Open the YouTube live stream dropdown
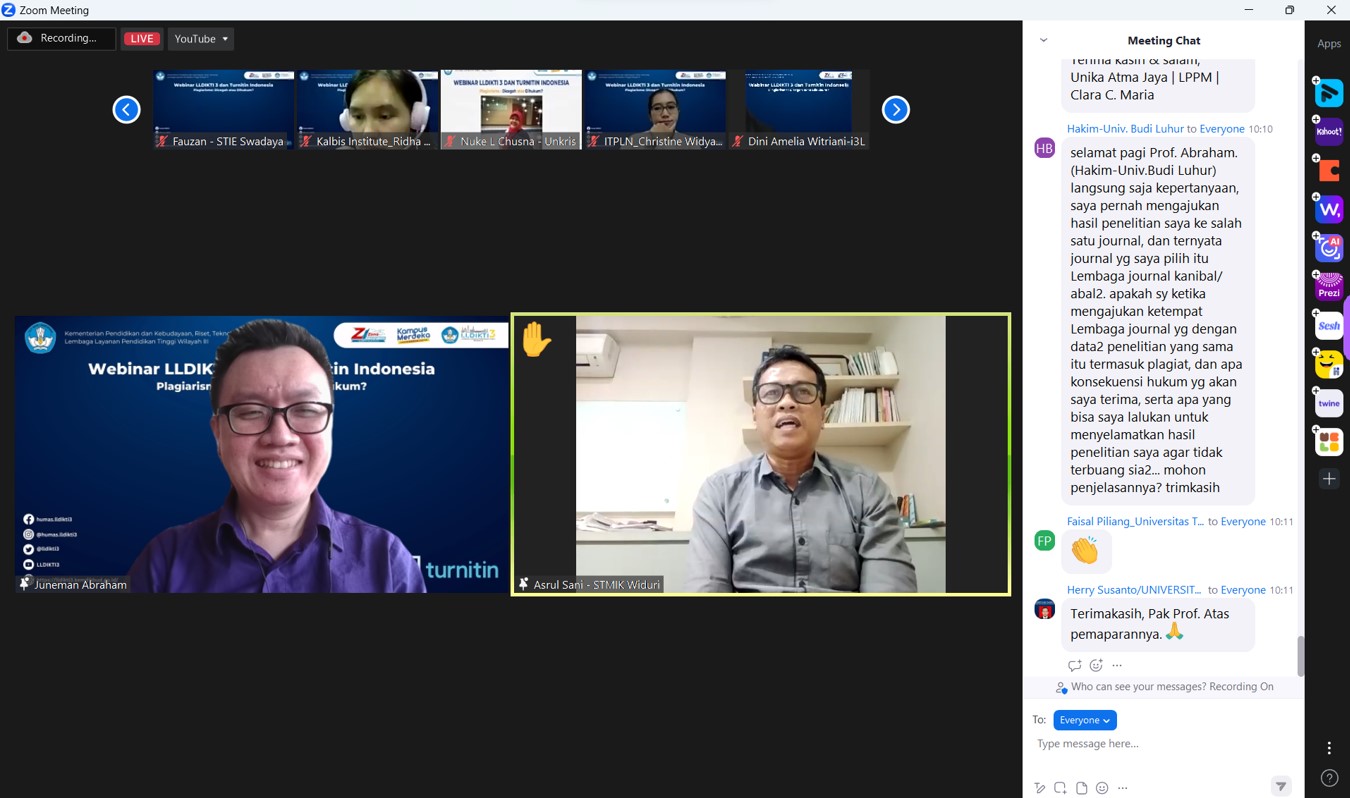 click(201, 38)
